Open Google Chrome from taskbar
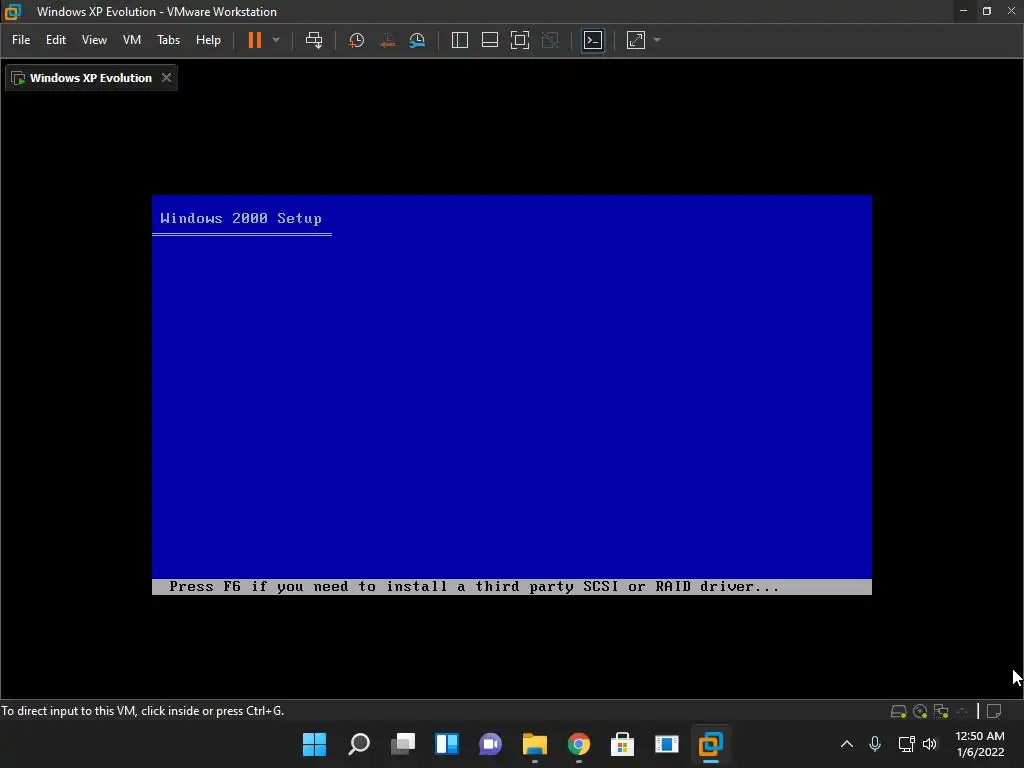 (579, 744)
